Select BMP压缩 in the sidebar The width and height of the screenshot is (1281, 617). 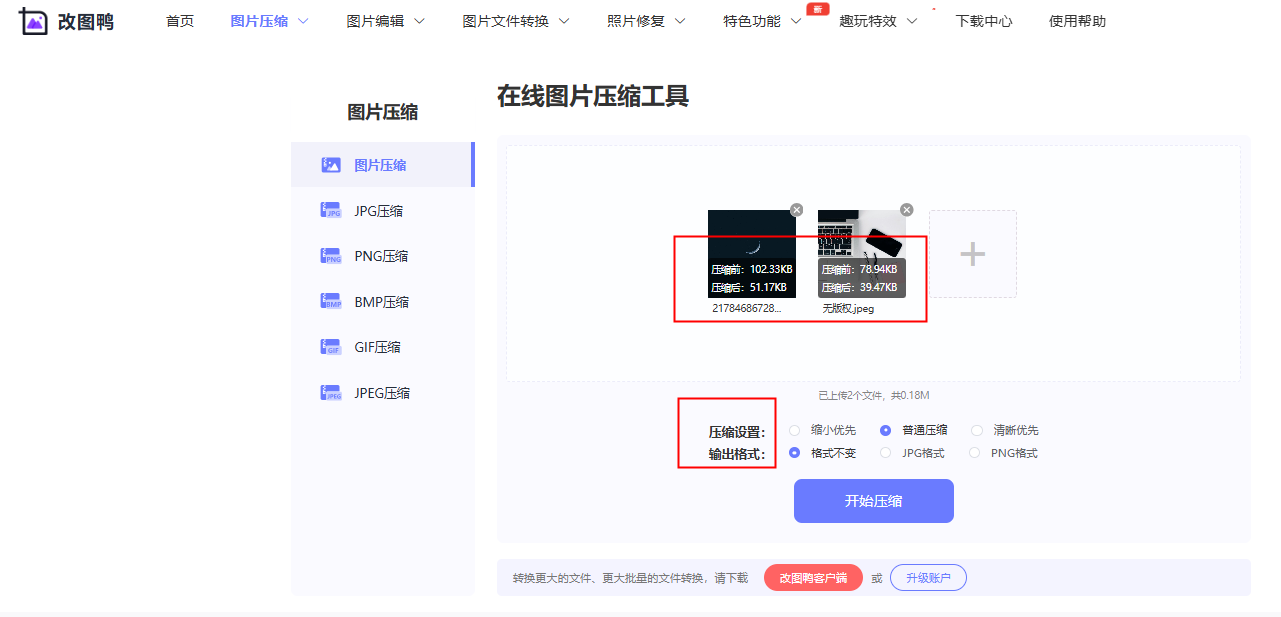[382, 301]
